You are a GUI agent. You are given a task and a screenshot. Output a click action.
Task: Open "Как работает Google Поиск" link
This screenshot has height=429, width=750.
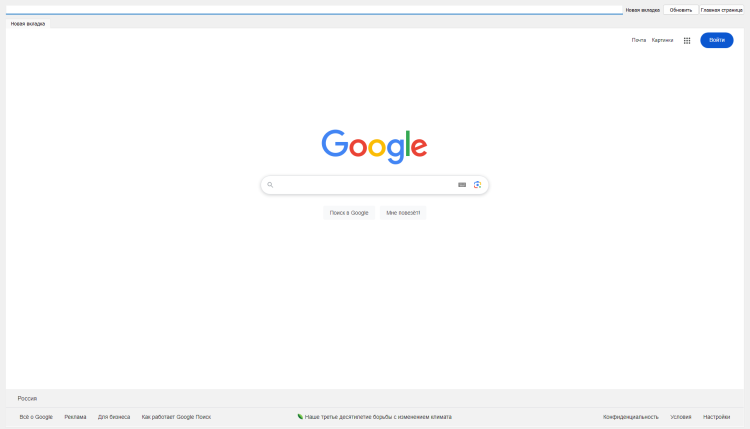176,417
